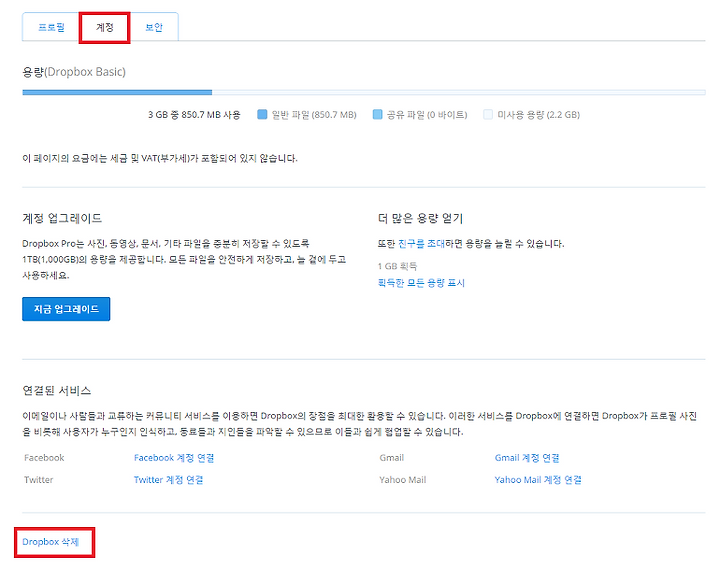Click the '3 GB 중 850.7 MB 사용' text

(194, 115)
